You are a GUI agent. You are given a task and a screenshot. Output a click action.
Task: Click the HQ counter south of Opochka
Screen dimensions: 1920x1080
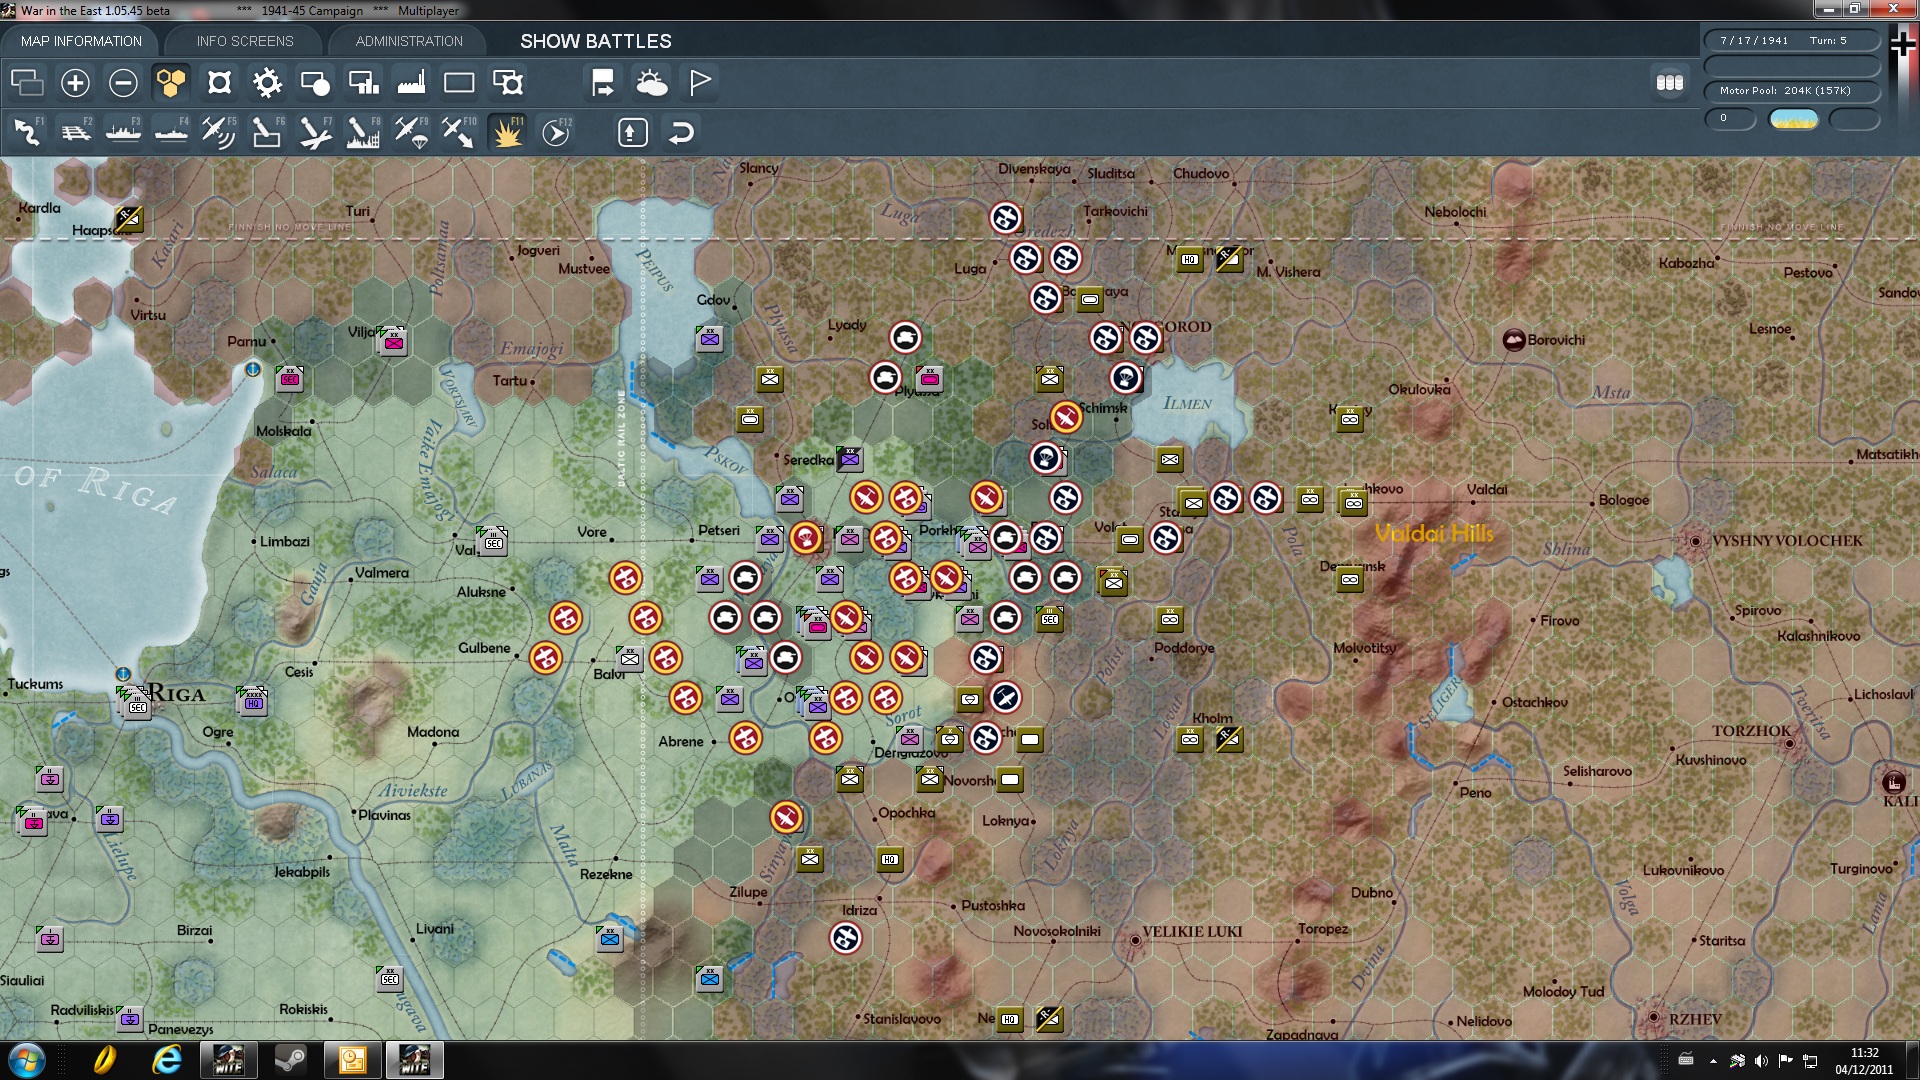(890, 859)
